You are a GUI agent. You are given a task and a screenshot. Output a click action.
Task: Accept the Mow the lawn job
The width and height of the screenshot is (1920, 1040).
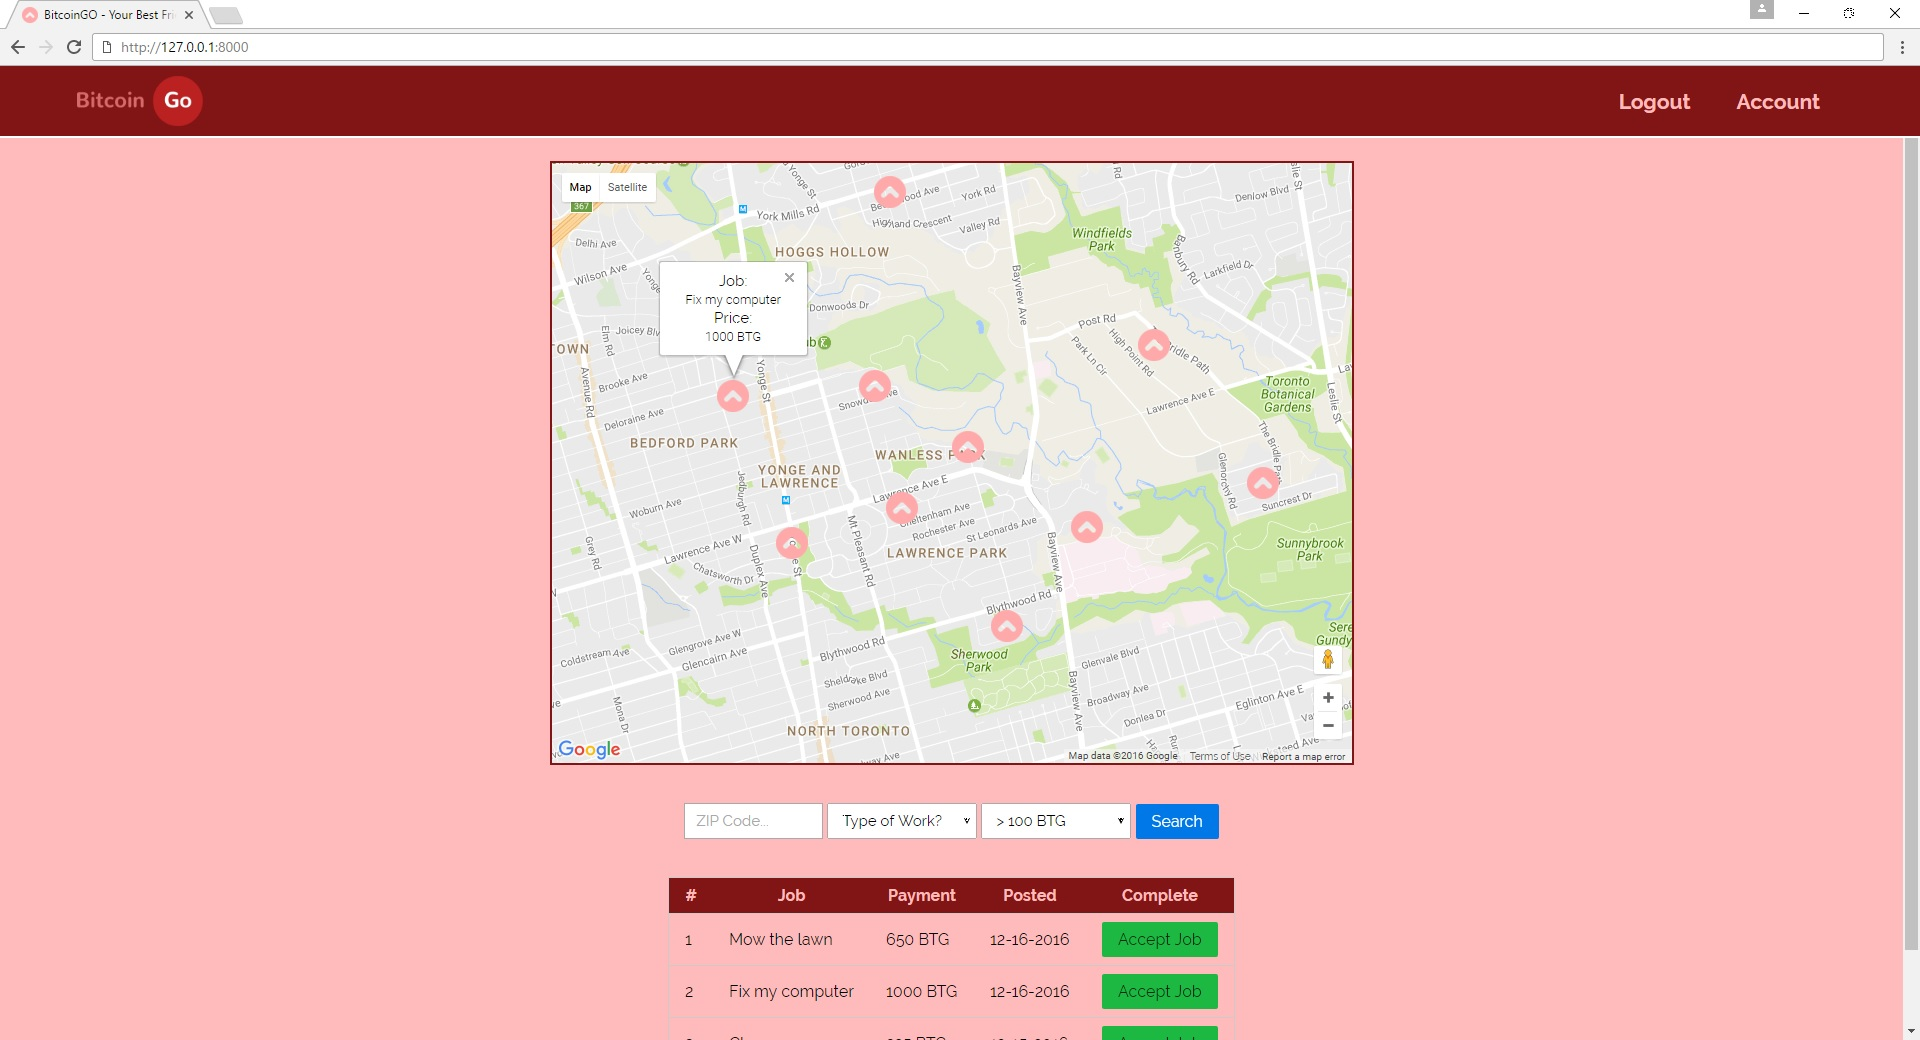pos(1160,939)
